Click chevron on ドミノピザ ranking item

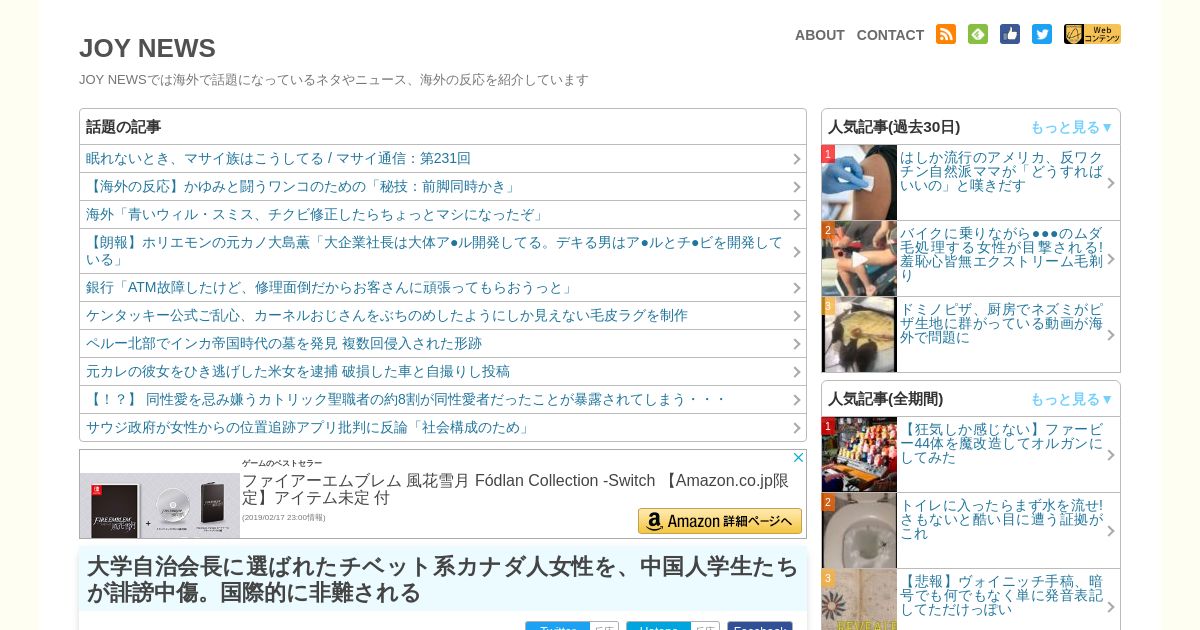[1110, 335]
